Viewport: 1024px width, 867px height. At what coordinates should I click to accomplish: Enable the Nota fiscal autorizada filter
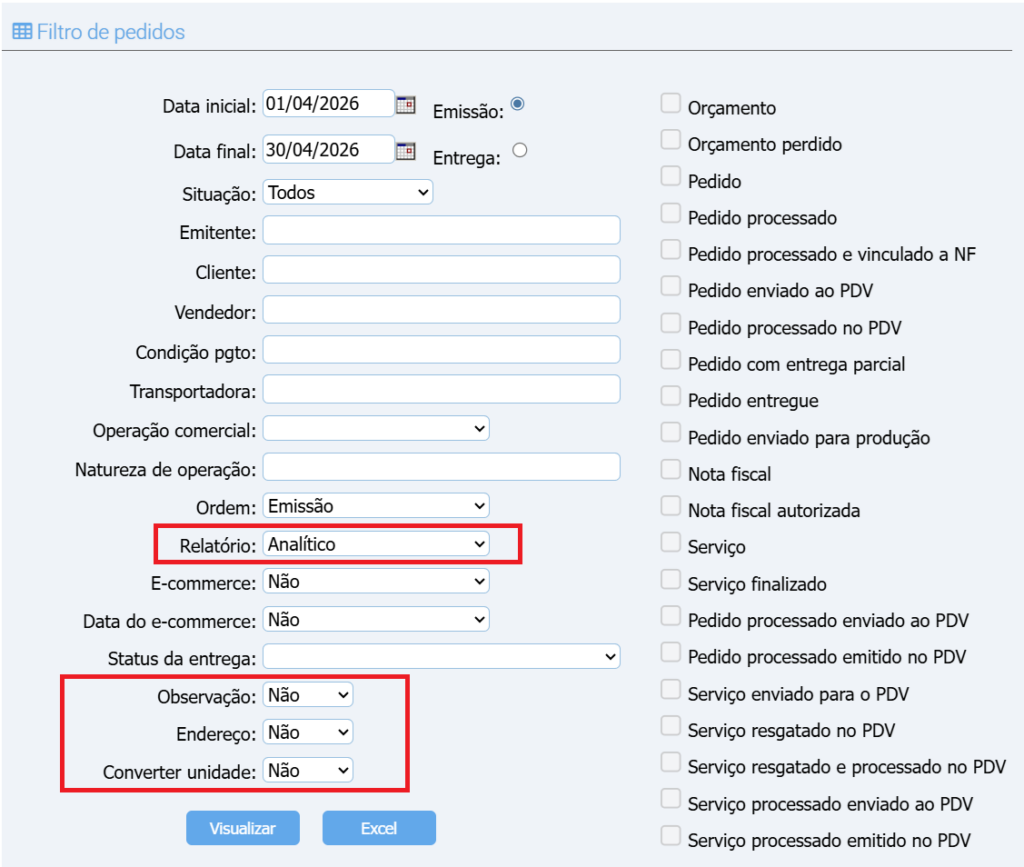point(670,504)
